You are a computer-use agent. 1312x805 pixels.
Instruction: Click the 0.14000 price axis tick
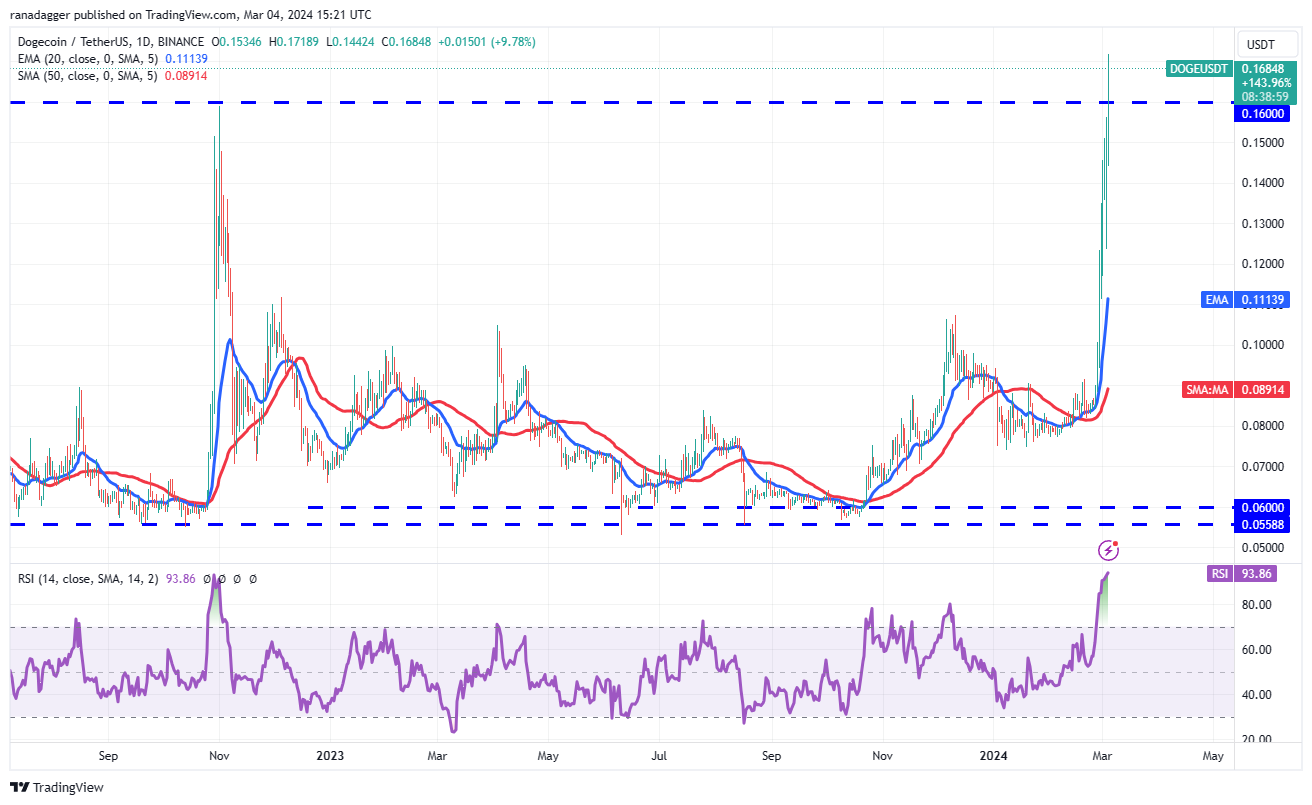point(1263,183)
